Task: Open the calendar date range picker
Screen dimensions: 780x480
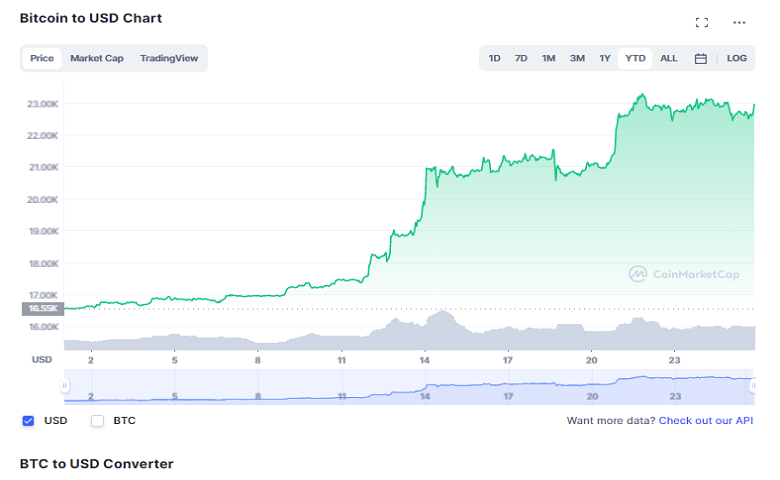Action: pos(700,59)
